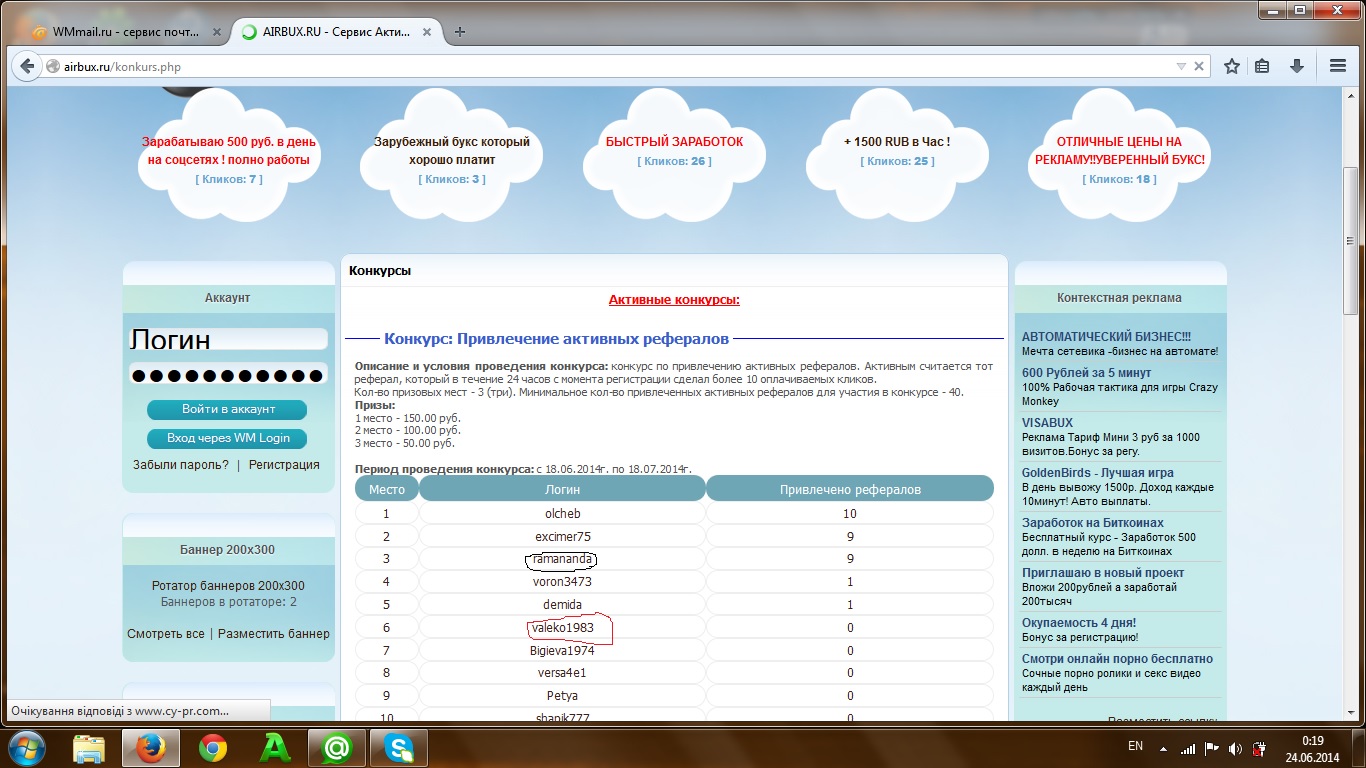Open the downloads arrow icon
This screenshot has height=768, width=1366.
(x=1297, y=66)
